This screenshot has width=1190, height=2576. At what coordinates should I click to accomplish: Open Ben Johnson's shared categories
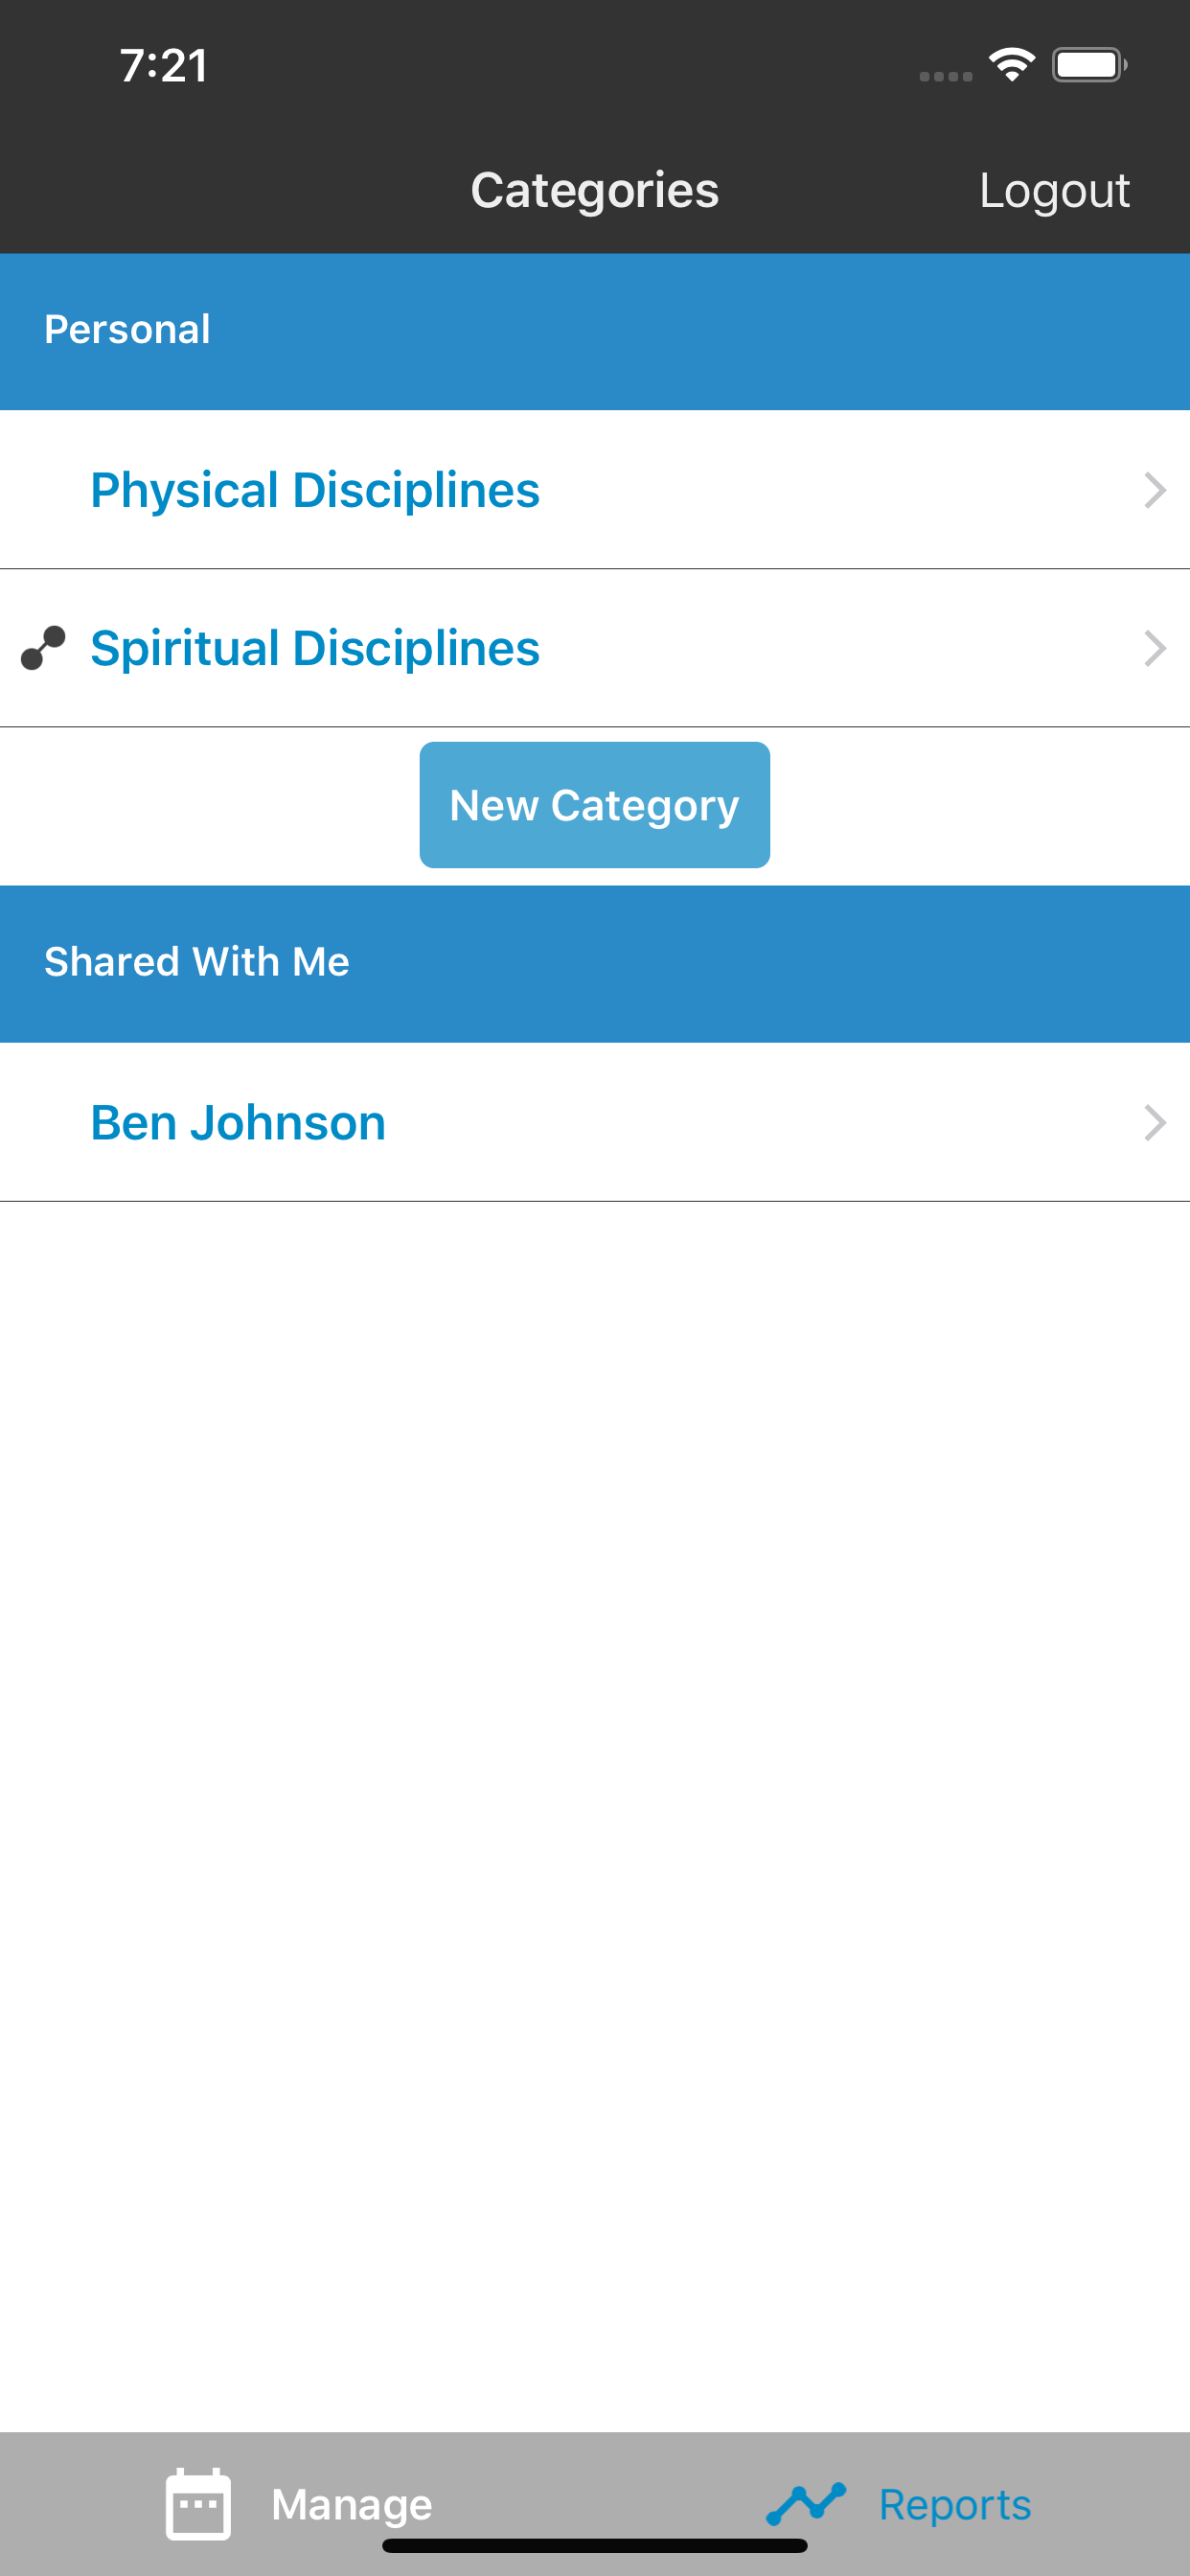point(595,1122)
